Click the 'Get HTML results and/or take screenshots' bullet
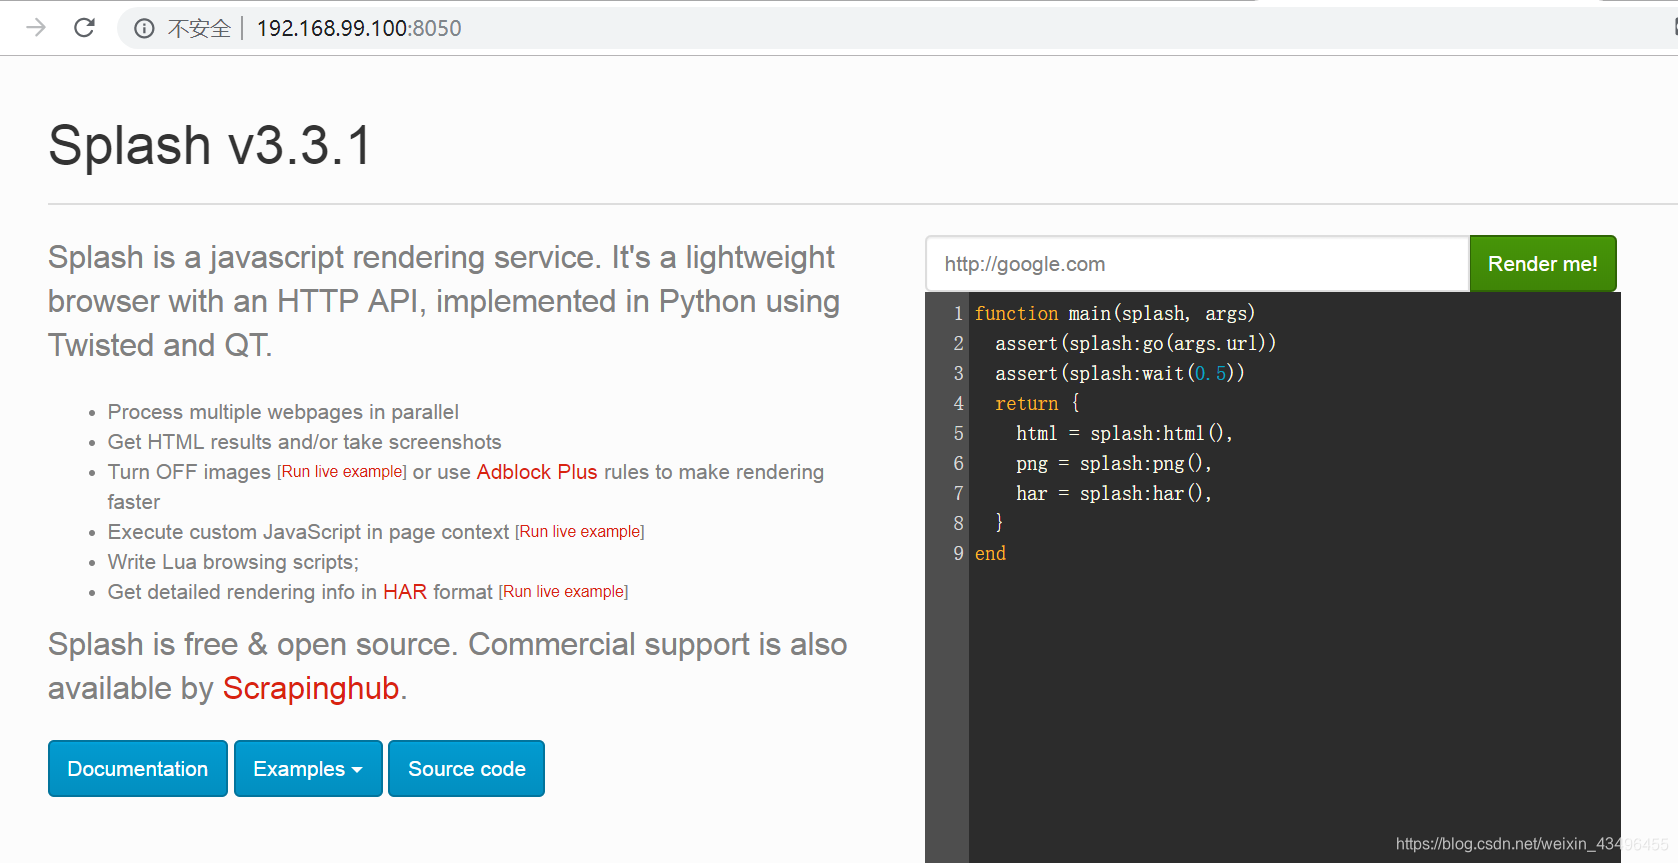1678x863 pixels. click(x=304, y=442)
